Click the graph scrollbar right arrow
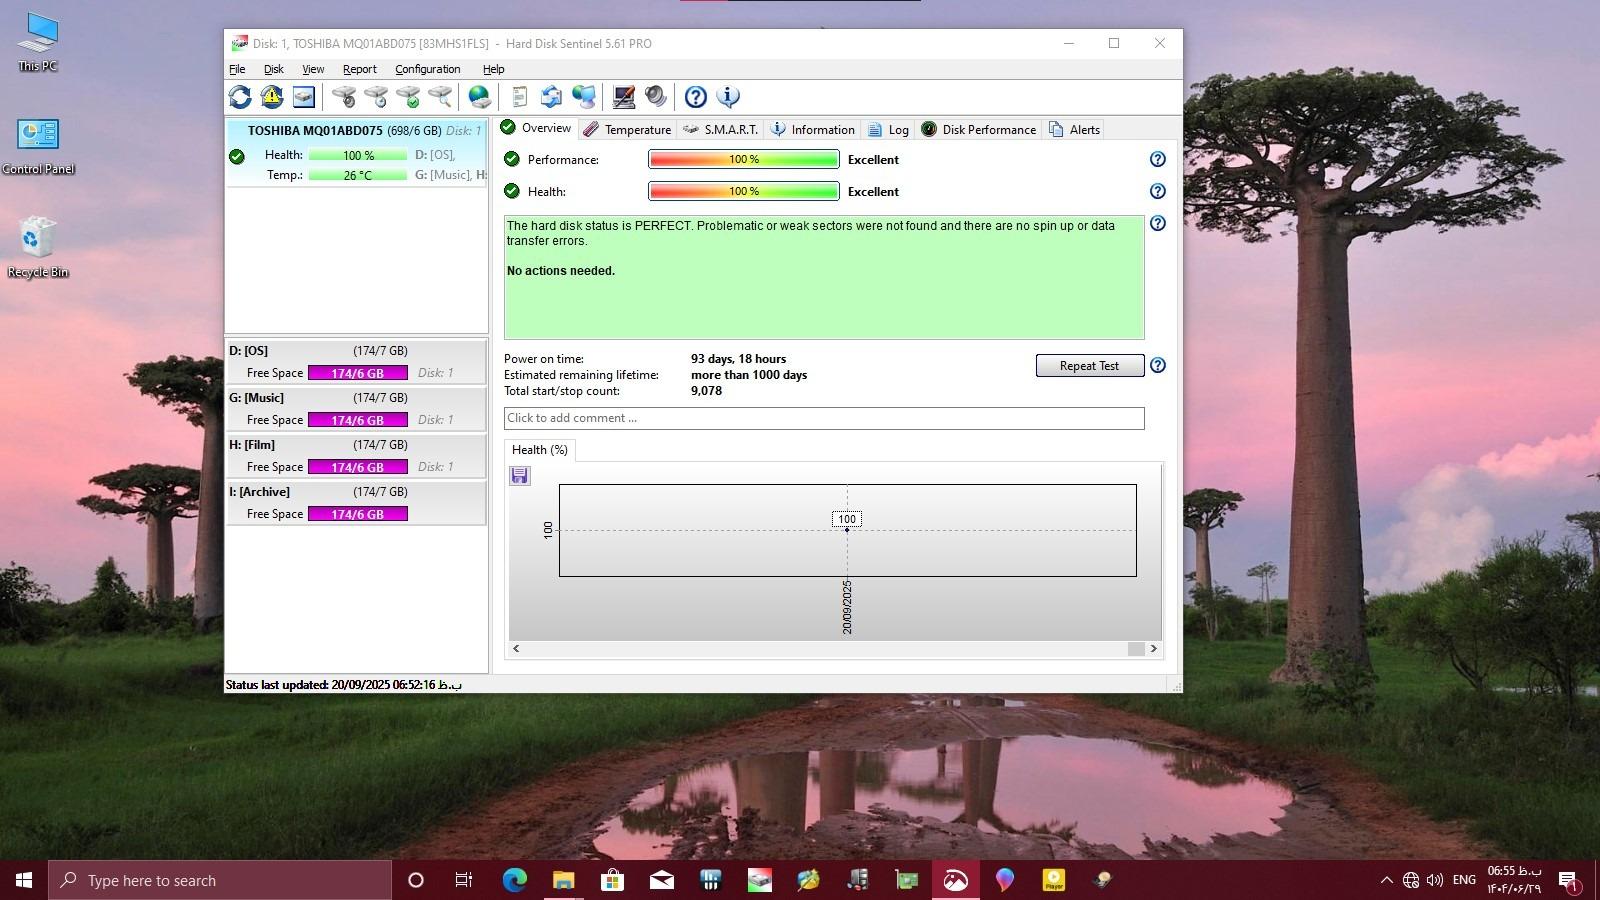The image size is (1600, 900). (x=1153, y=649)
